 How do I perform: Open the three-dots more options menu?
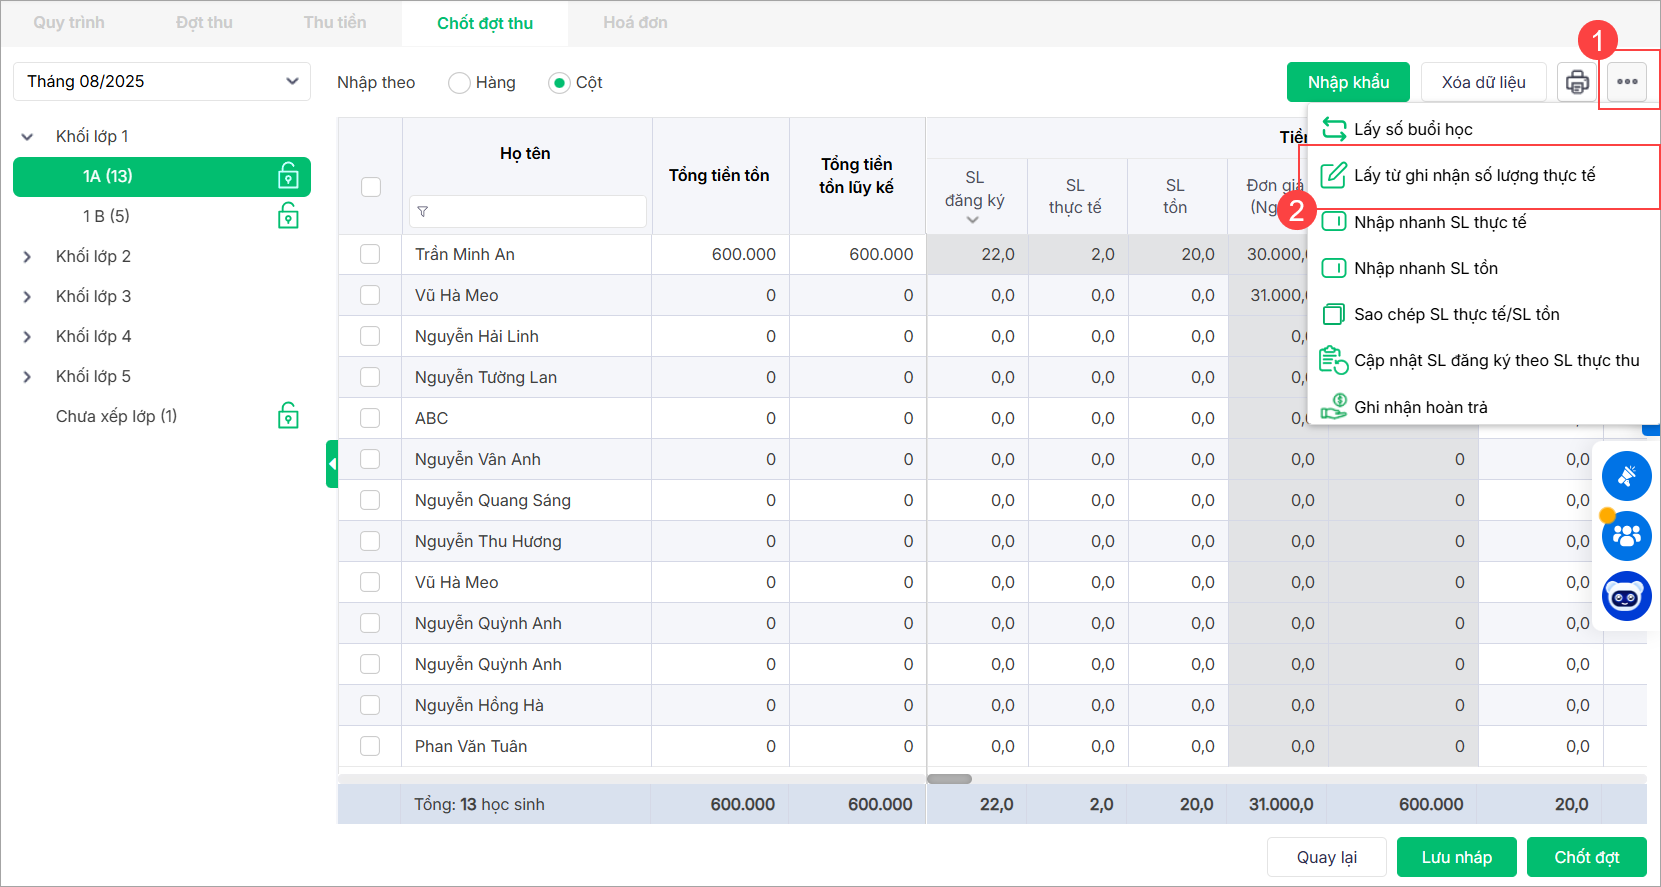tap(1627, 82)
